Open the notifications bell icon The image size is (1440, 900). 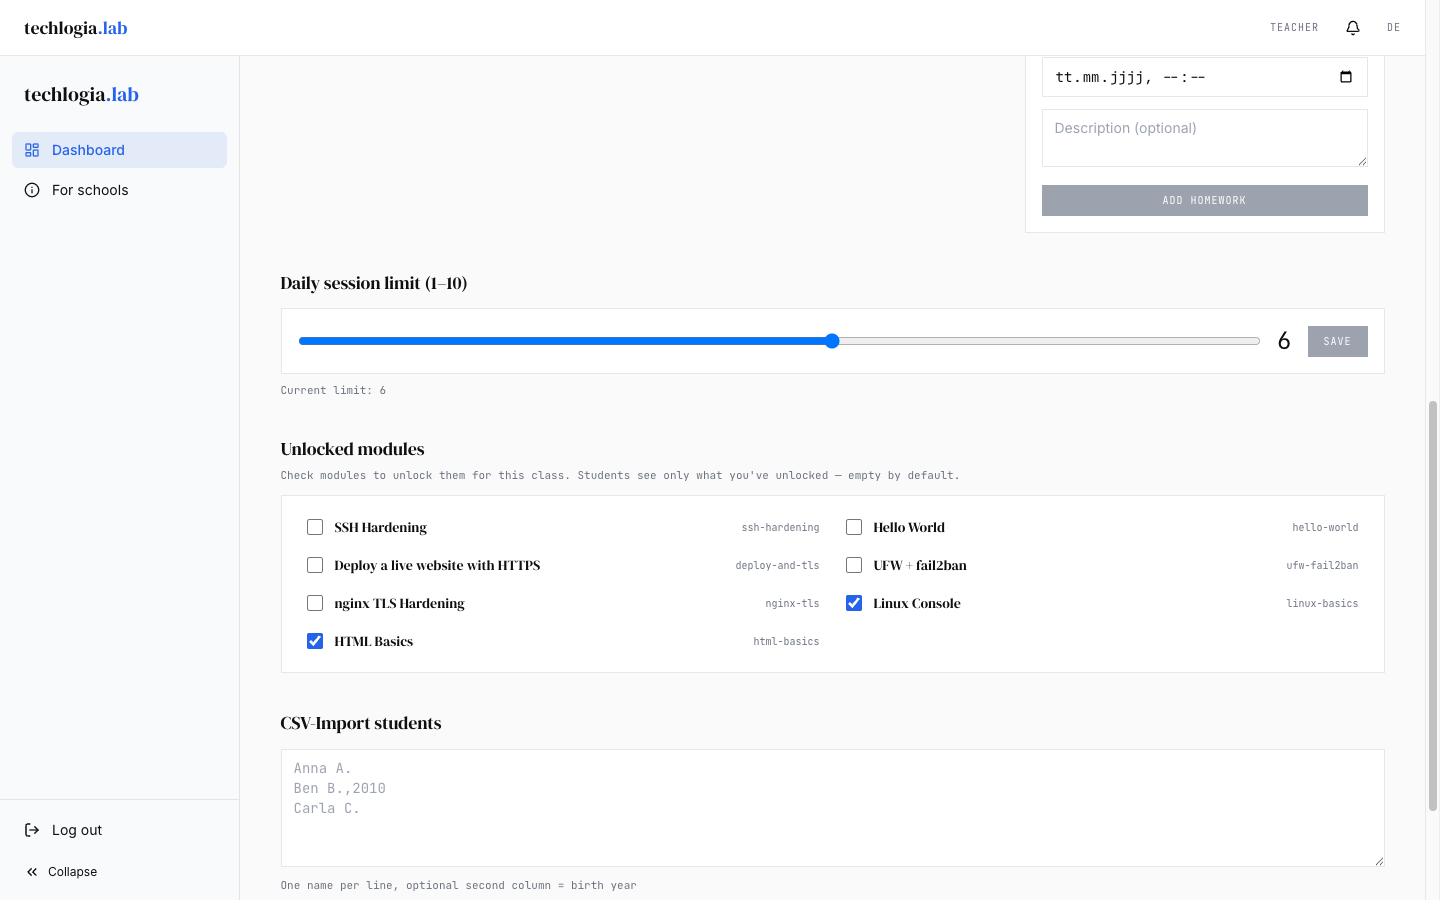tap(1353, 28)
